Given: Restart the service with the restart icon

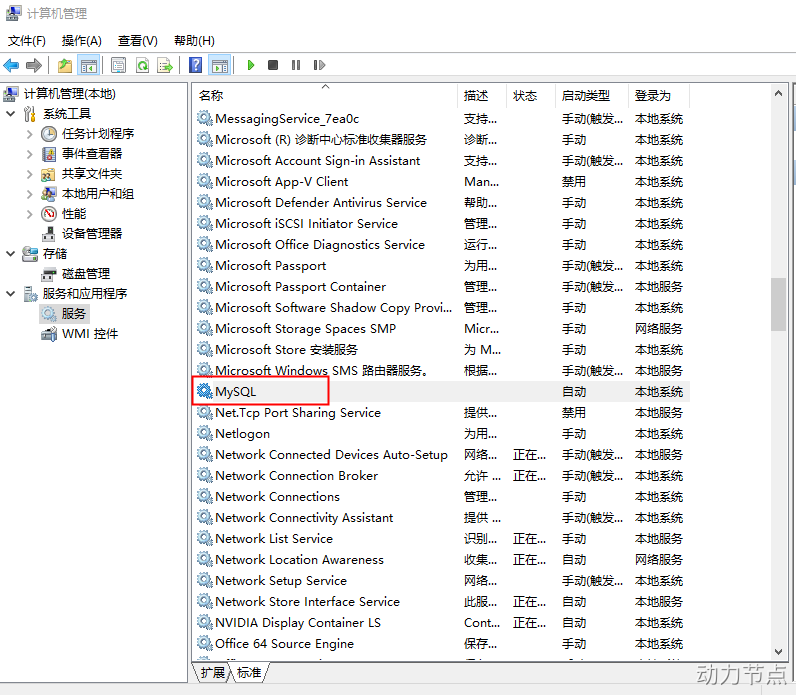Looking at the screenshot, I should point(319,65).
